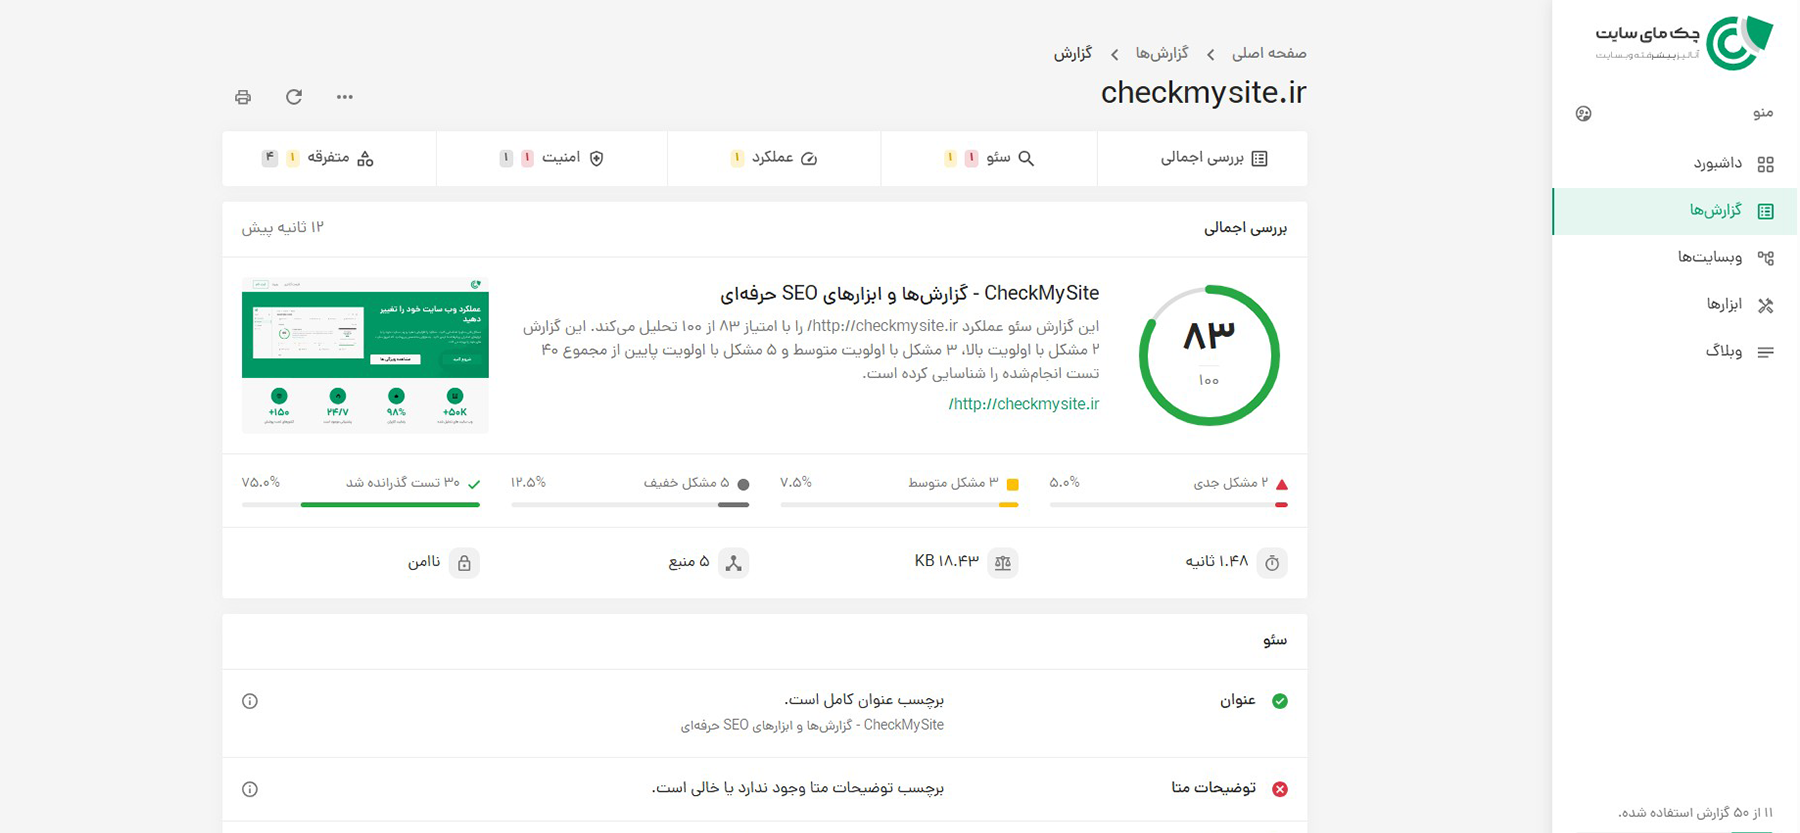This screenshot has width=1800, height=833.
Task: Click the theme icon next to منو
Action: click(1583, 113)
